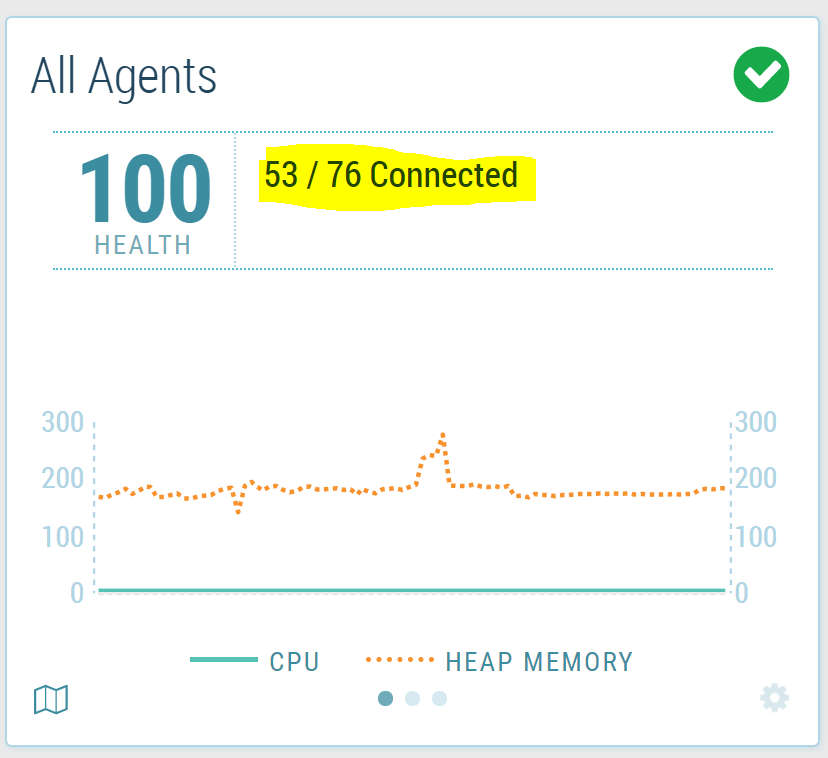This screenshot has width=828, height=758.
Task: Open widget settings gear icon
Action: click(x=774, y=697)
